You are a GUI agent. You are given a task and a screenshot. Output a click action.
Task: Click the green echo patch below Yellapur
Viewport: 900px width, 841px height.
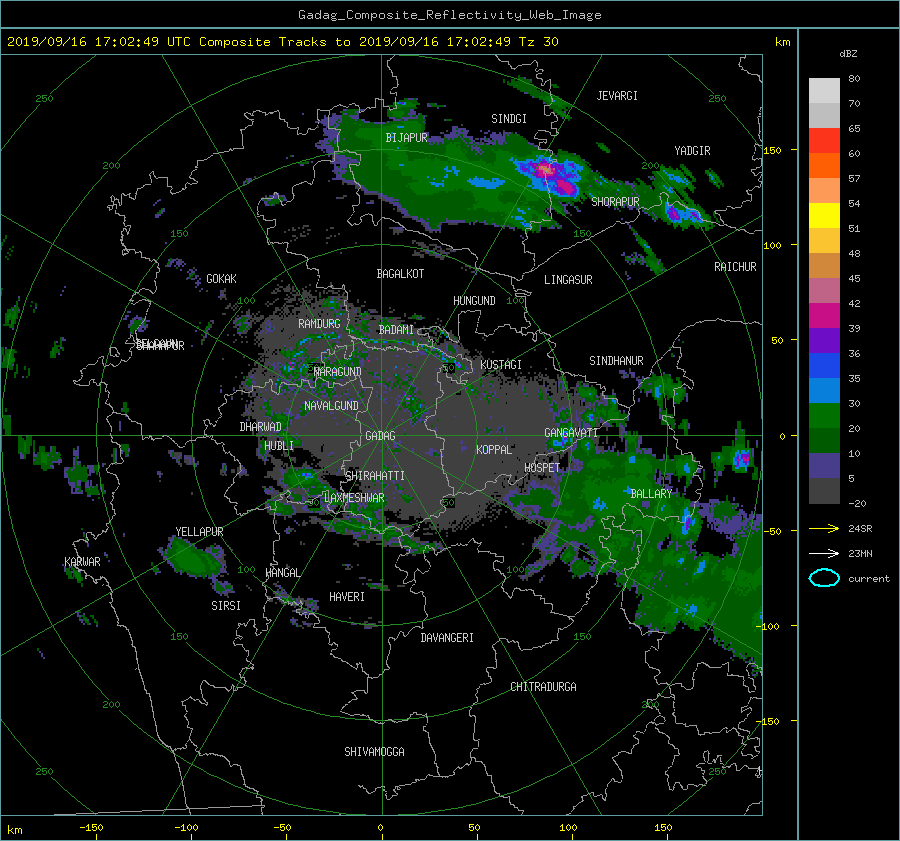[194, 556]
